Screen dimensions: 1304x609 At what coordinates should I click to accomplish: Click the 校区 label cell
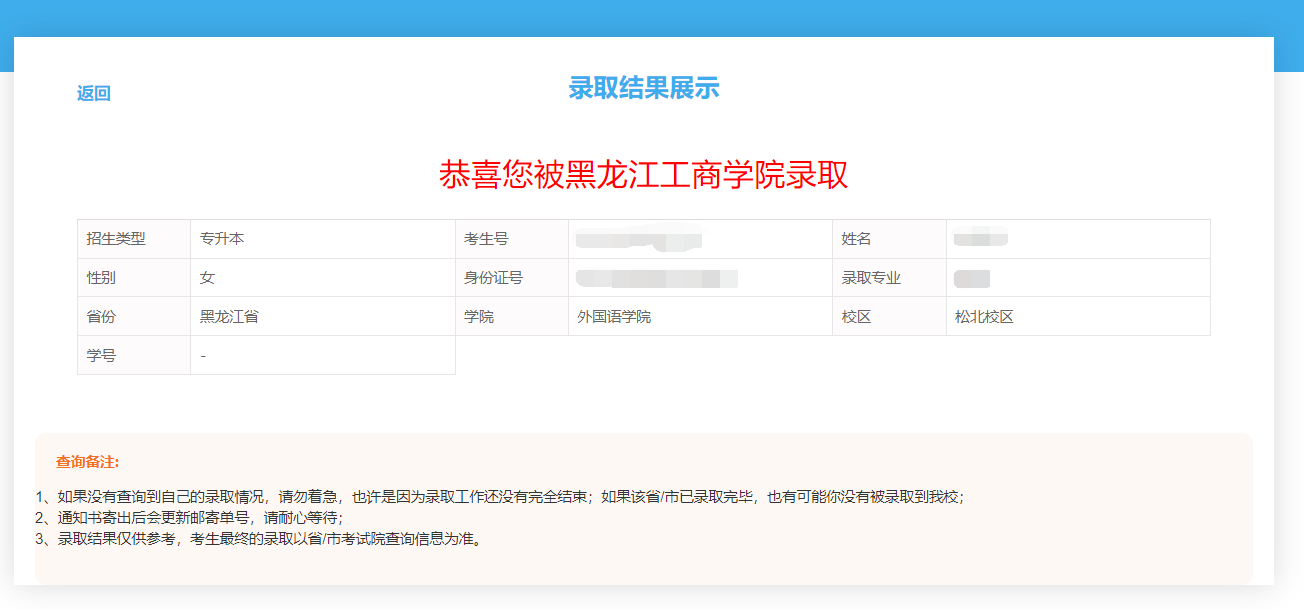coord(890,317)
